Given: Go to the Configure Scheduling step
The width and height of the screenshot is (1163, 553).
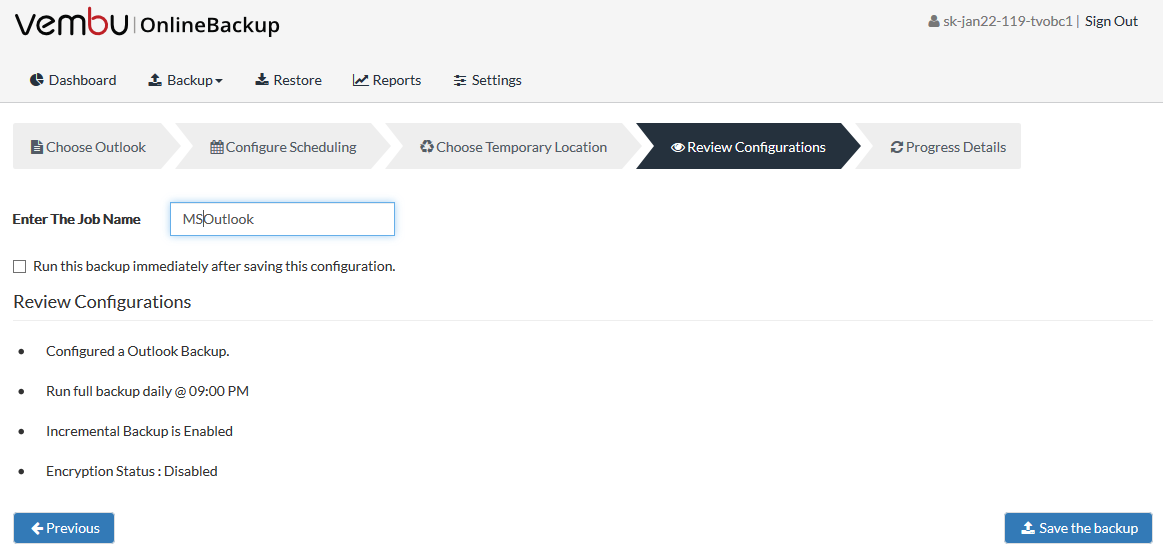Looking at the screenshot, I should 283,146.
